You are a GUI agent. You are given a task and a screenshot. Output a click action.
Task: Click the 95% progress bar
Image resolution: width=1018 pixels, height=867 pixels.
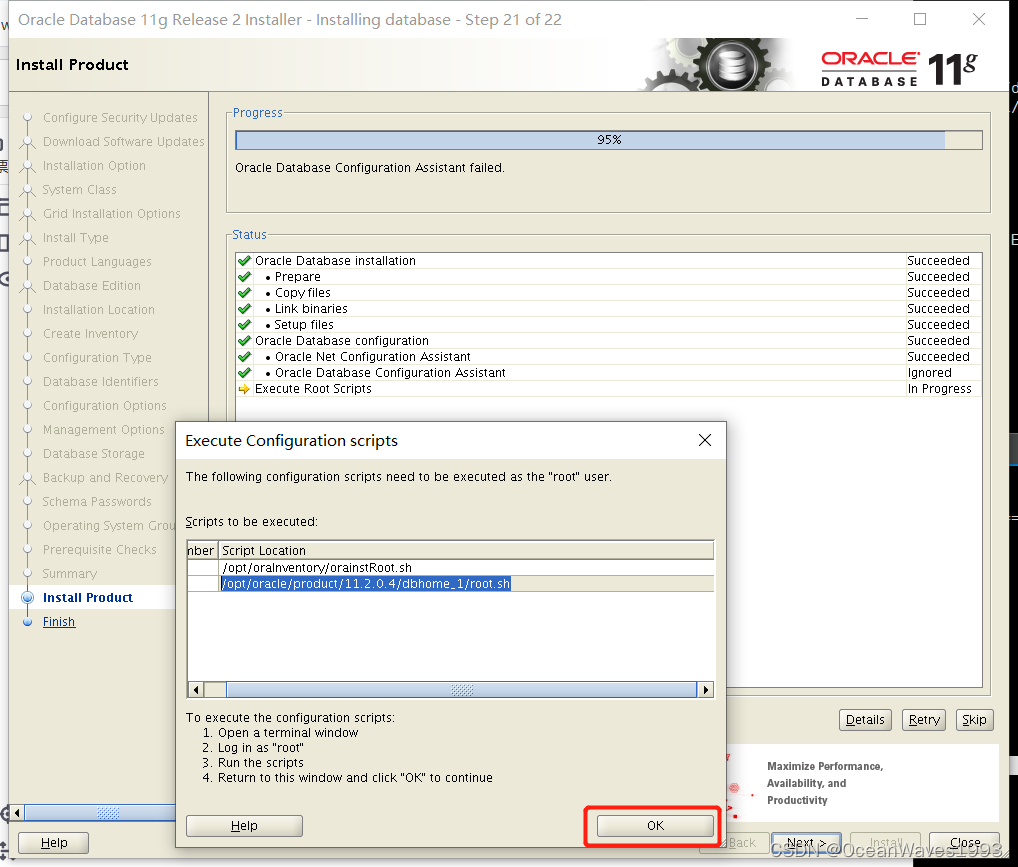coord(608,140)
